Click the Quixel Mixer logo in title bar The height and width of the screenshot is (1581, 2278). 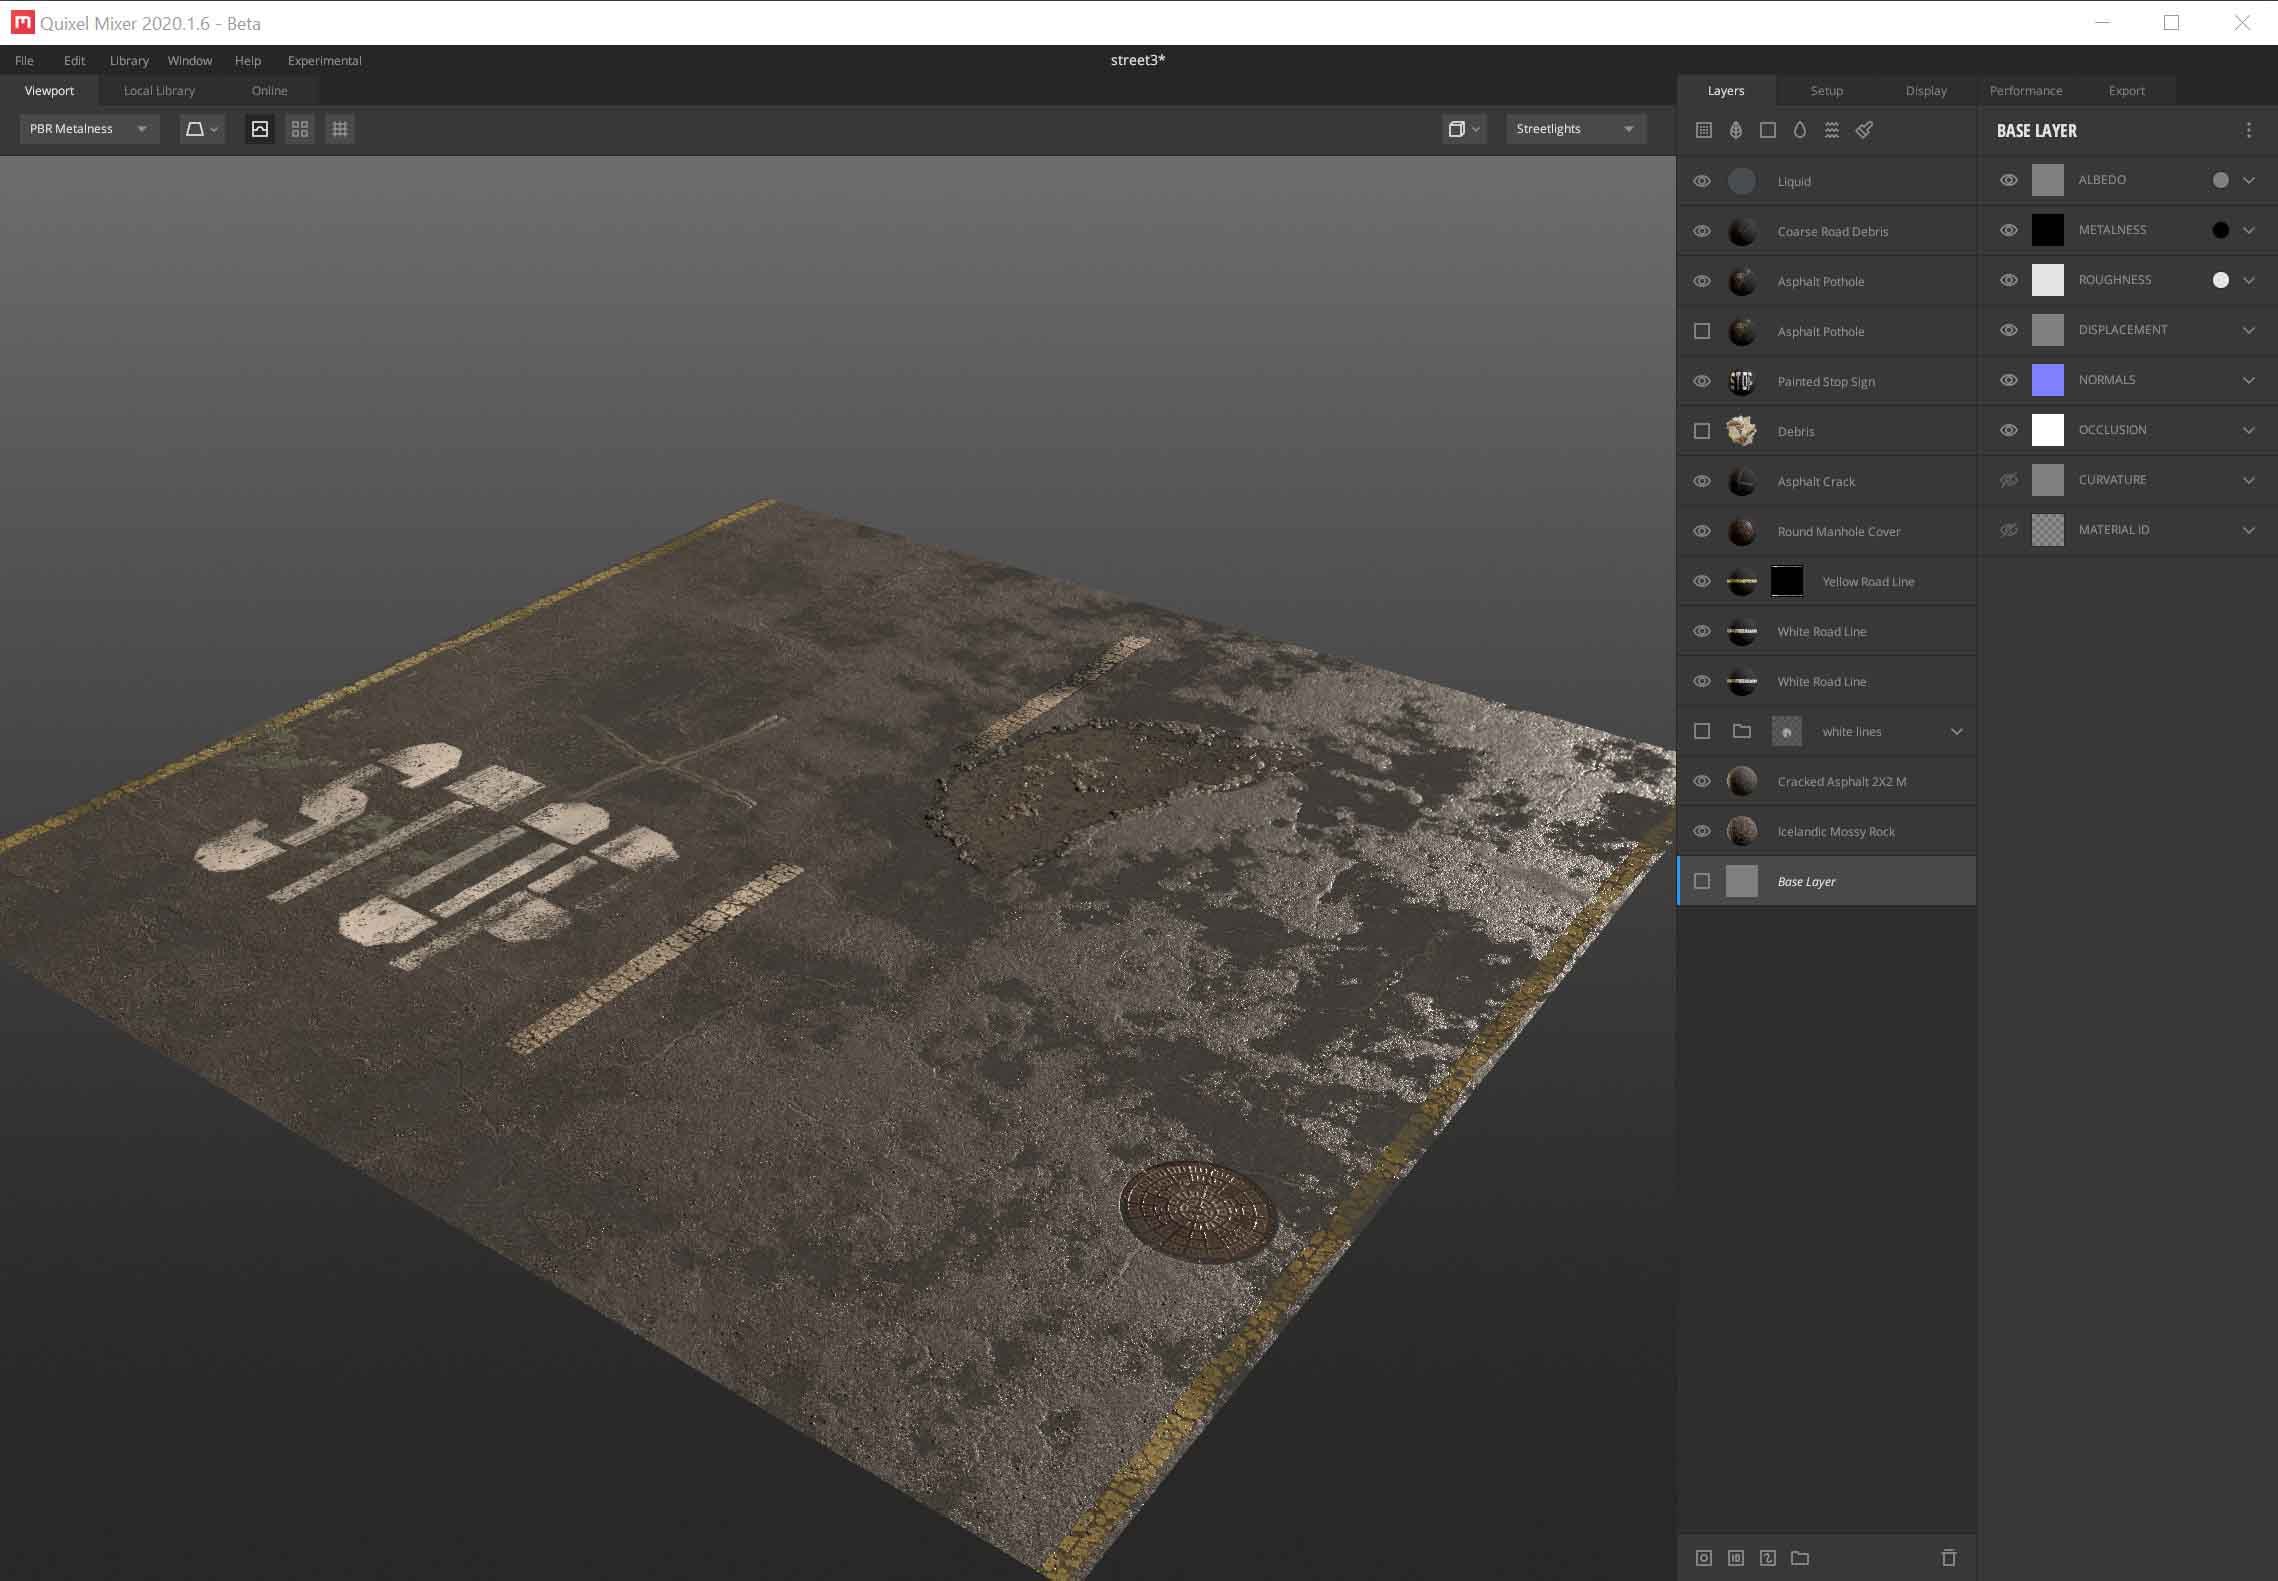point(22,22)
